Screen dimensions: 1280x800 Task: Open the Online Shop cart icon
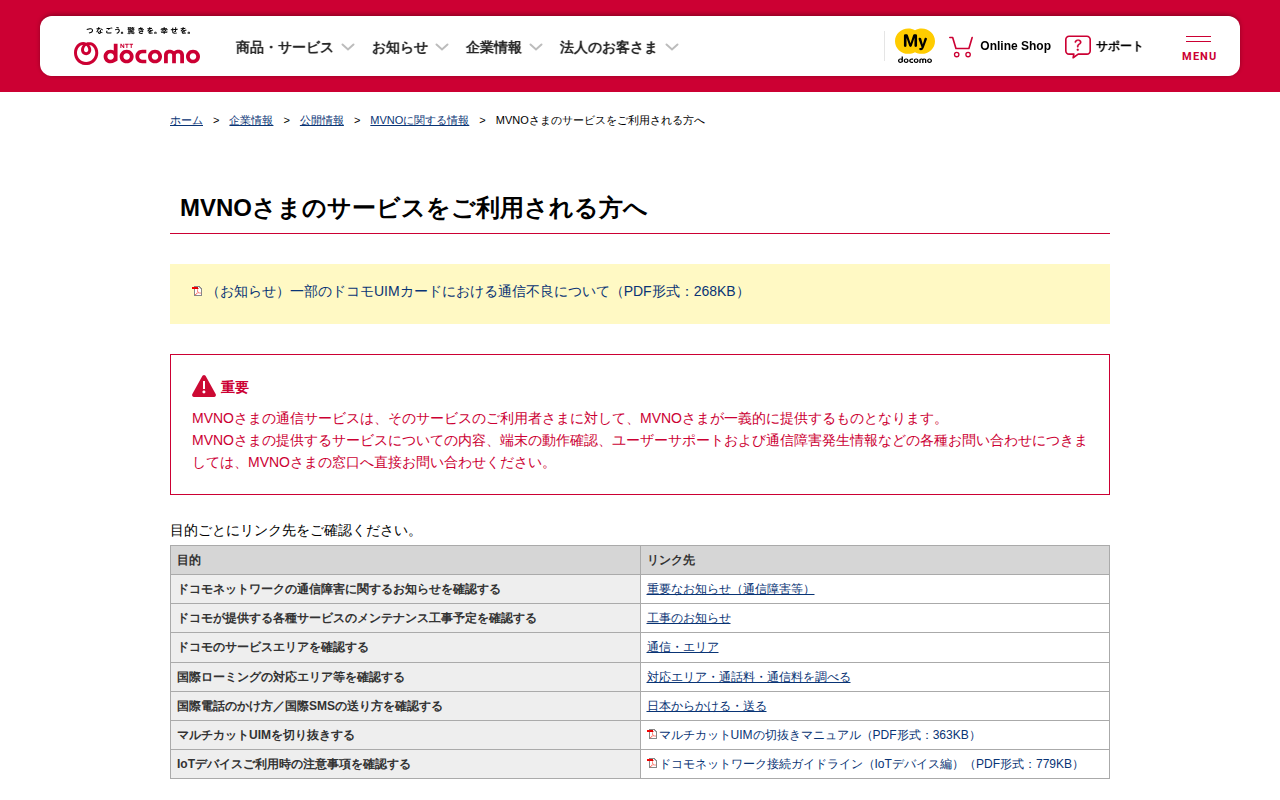click(961, 46)
